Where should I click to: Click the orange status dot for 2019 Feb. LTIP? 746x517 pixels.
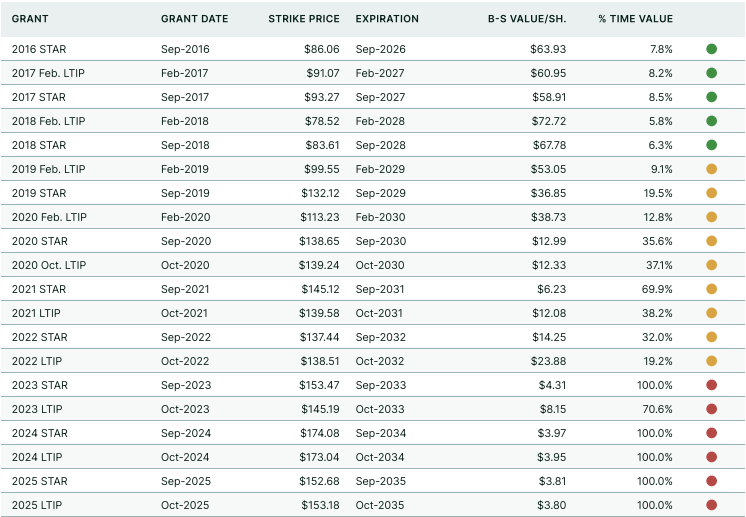pos(711,169)
